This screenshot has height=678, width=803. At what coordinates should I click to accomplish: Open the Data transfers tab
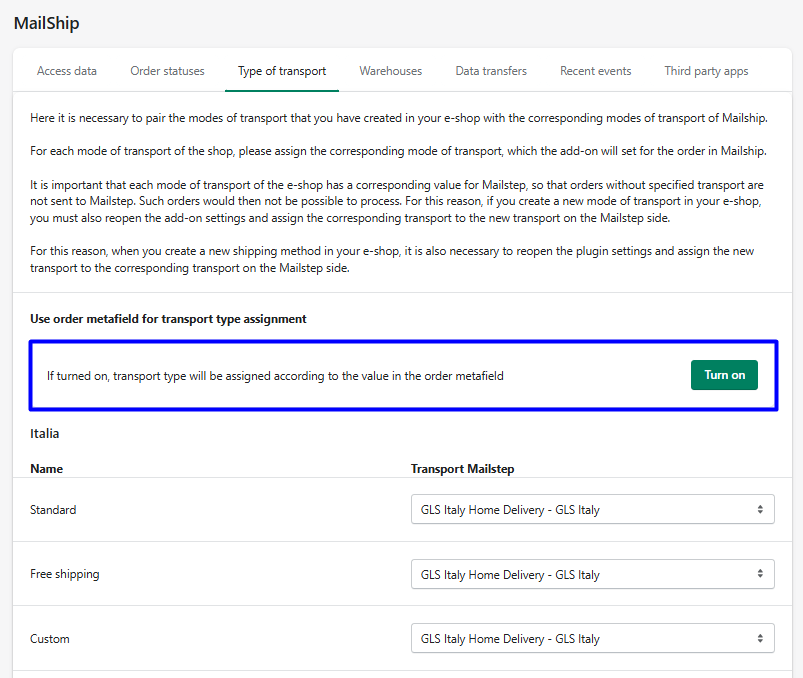click(491, 71)
